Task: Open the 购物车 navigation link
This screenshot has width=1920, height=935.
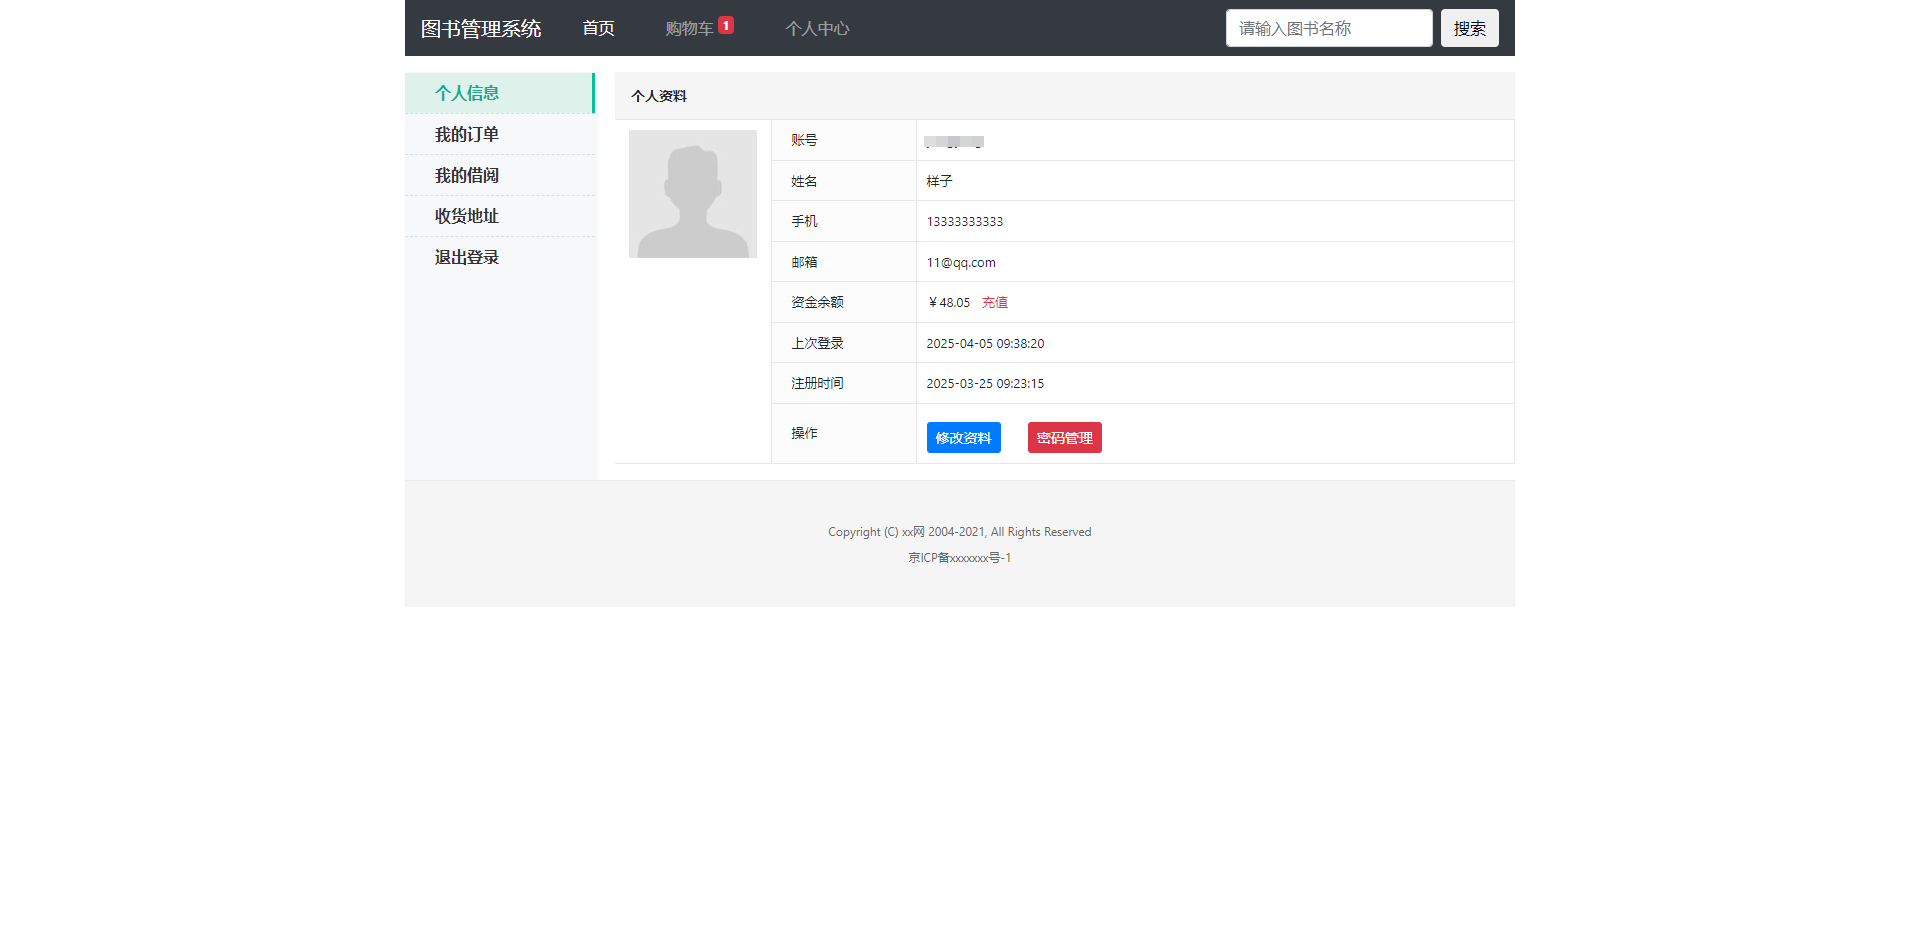Action: pos(689,28)
